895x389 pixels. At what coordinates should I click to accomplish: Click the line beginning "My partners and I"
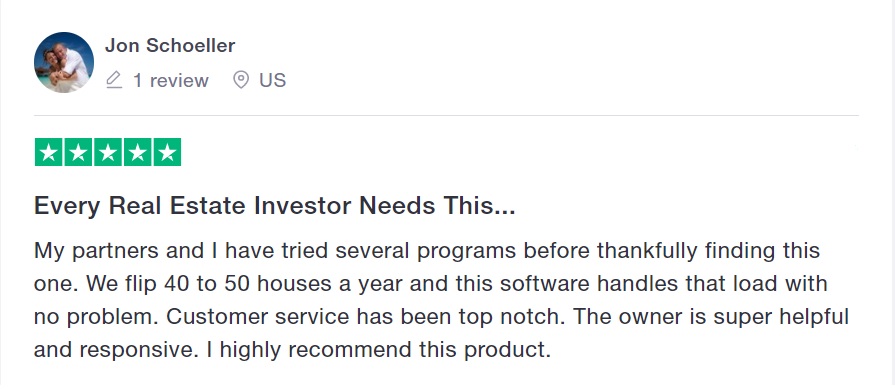(x=427, y=251)
